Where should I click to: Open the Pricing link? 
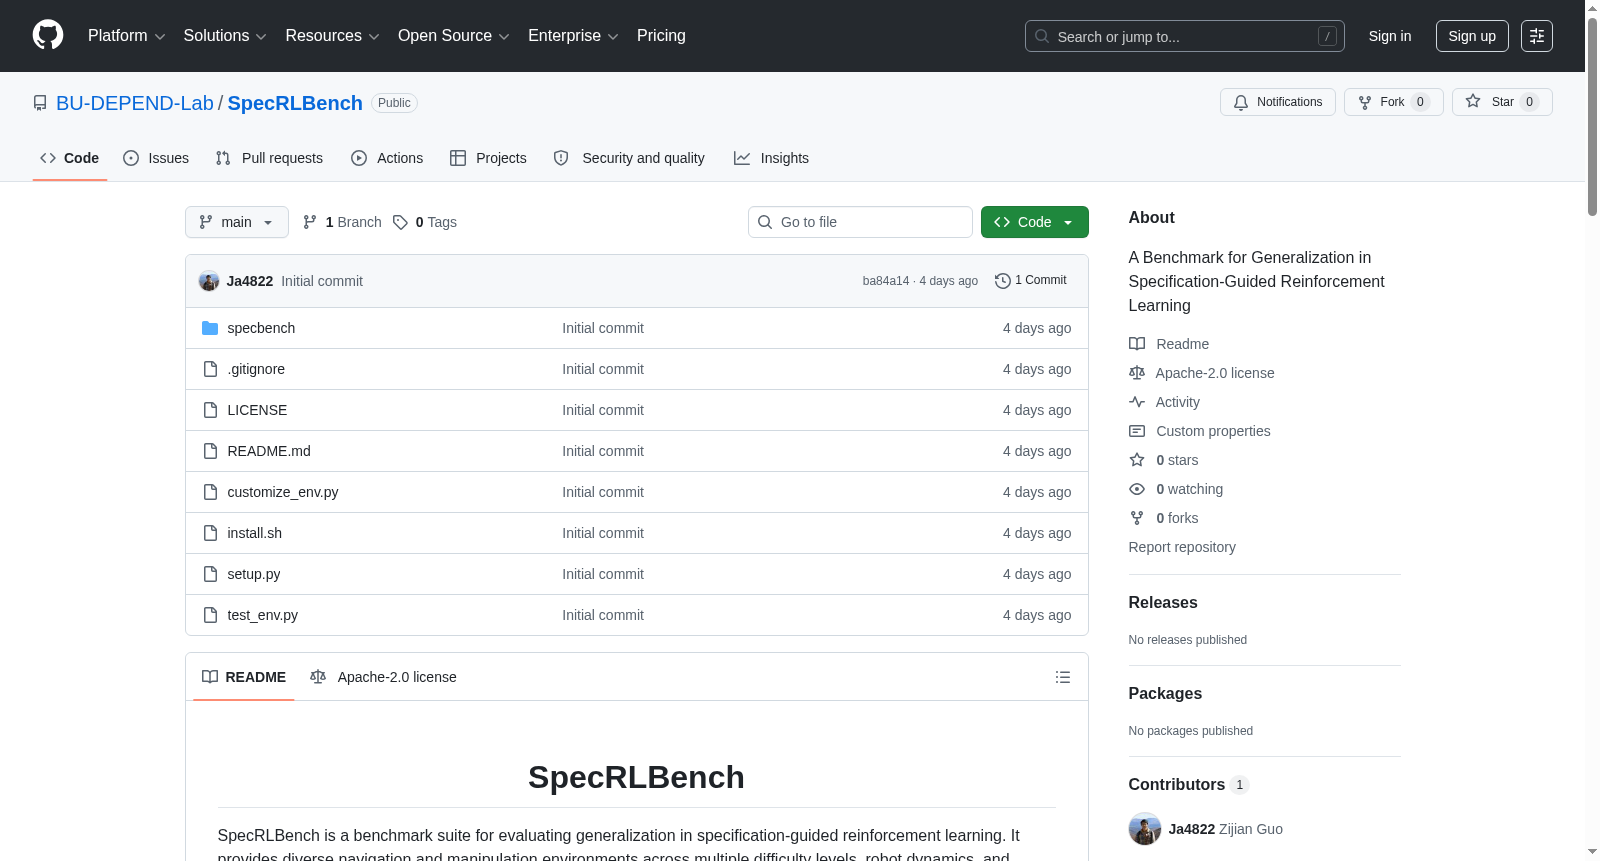(x=661, y=36)
